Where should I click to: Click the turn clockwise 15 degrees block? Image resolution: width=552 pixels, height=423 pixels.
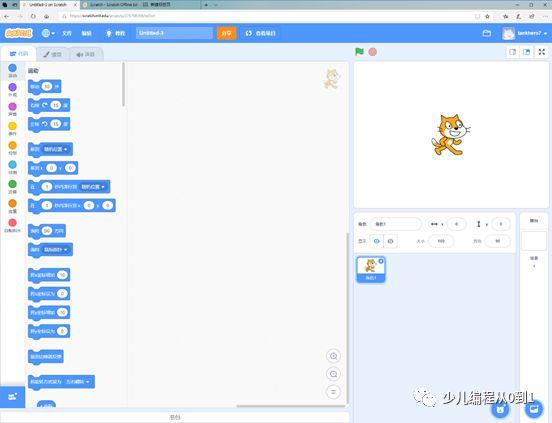tap(49, 105)
